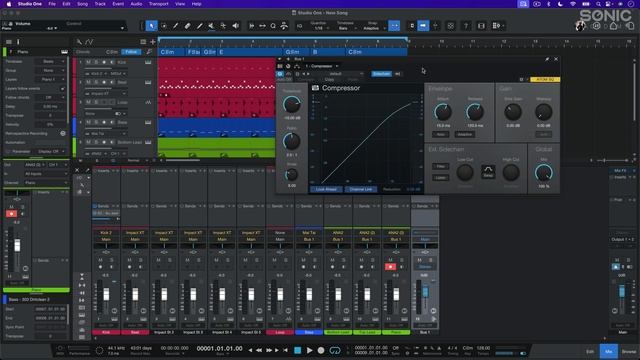Select the Range tool
The image size is (640, 360).
(164, 26)
